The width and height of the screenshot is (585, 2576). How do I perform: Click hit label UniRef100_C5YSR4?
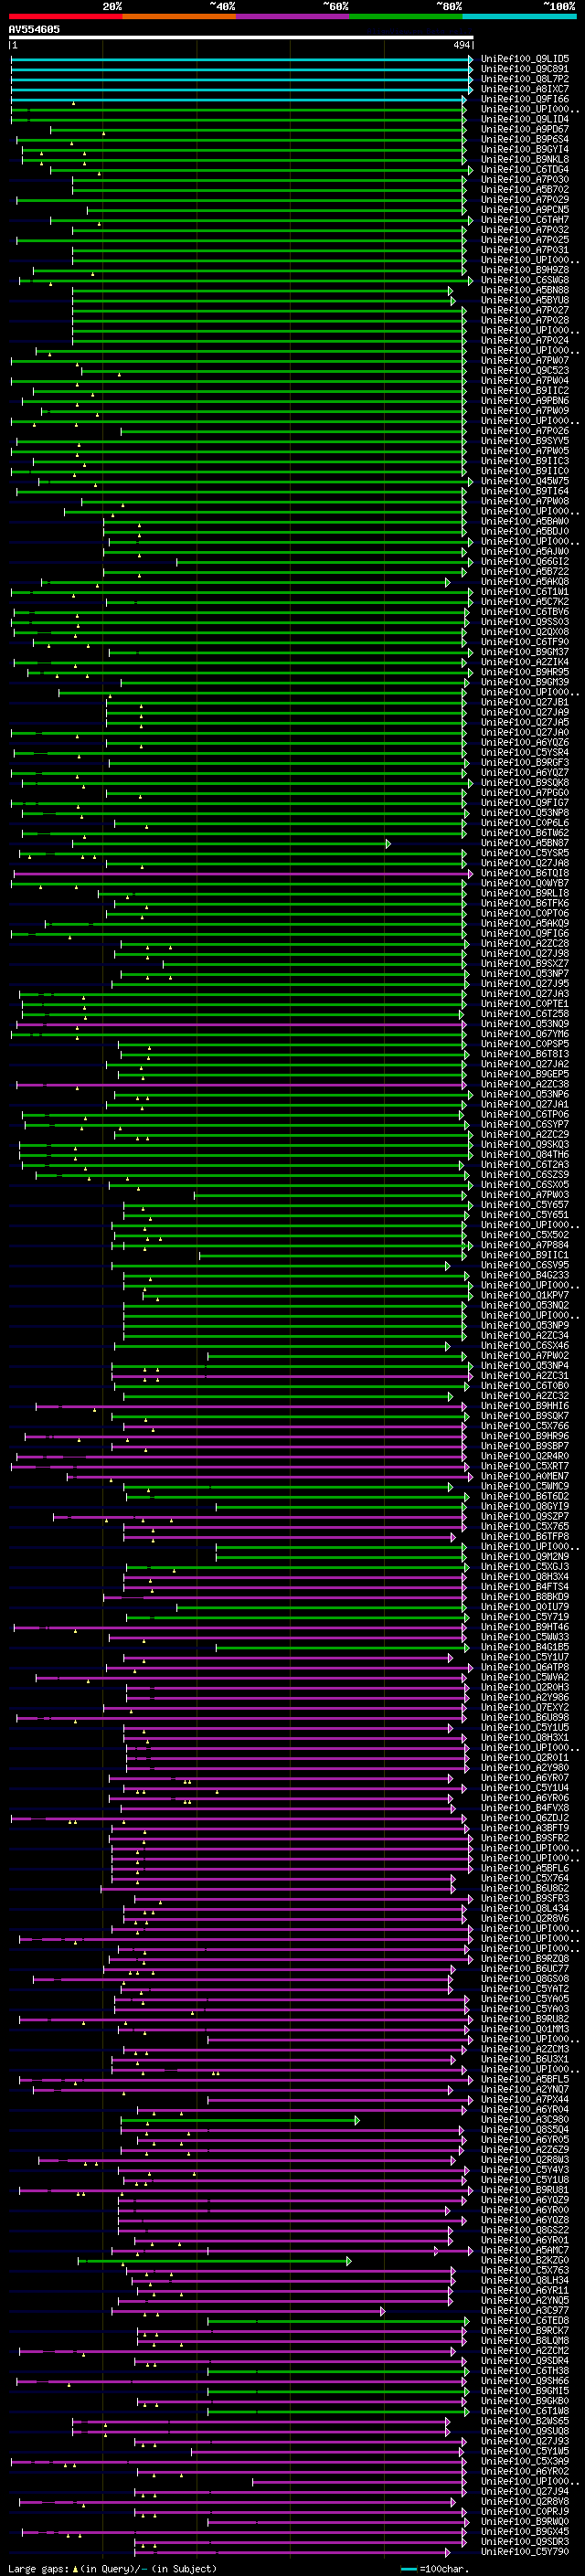[525, 752]
